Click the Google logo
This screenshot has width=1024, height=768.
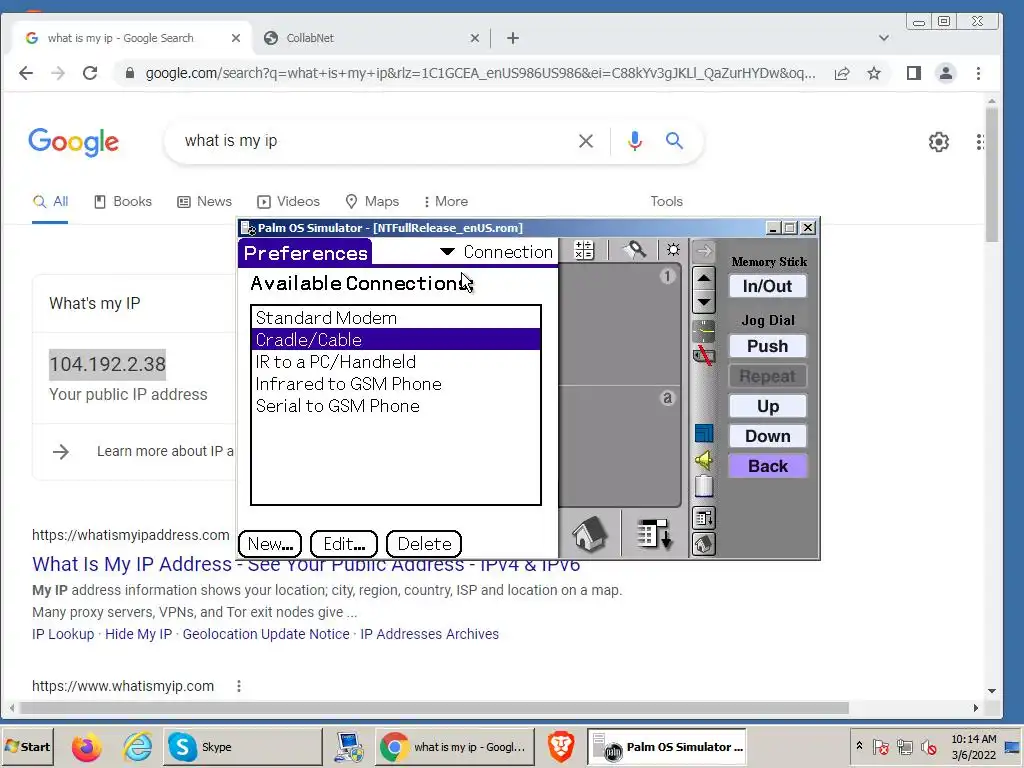point(73,142)
